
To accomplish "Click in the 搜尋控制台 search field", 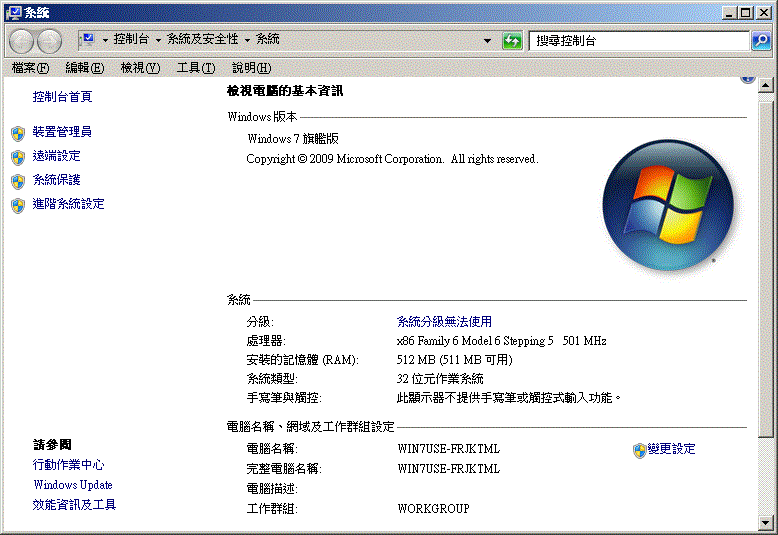I will (x=638, y=41).
